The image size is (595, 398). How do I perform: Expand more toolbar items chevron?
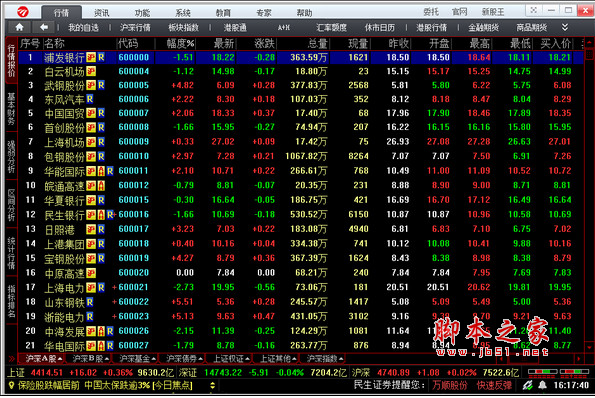tap(565, 27)
